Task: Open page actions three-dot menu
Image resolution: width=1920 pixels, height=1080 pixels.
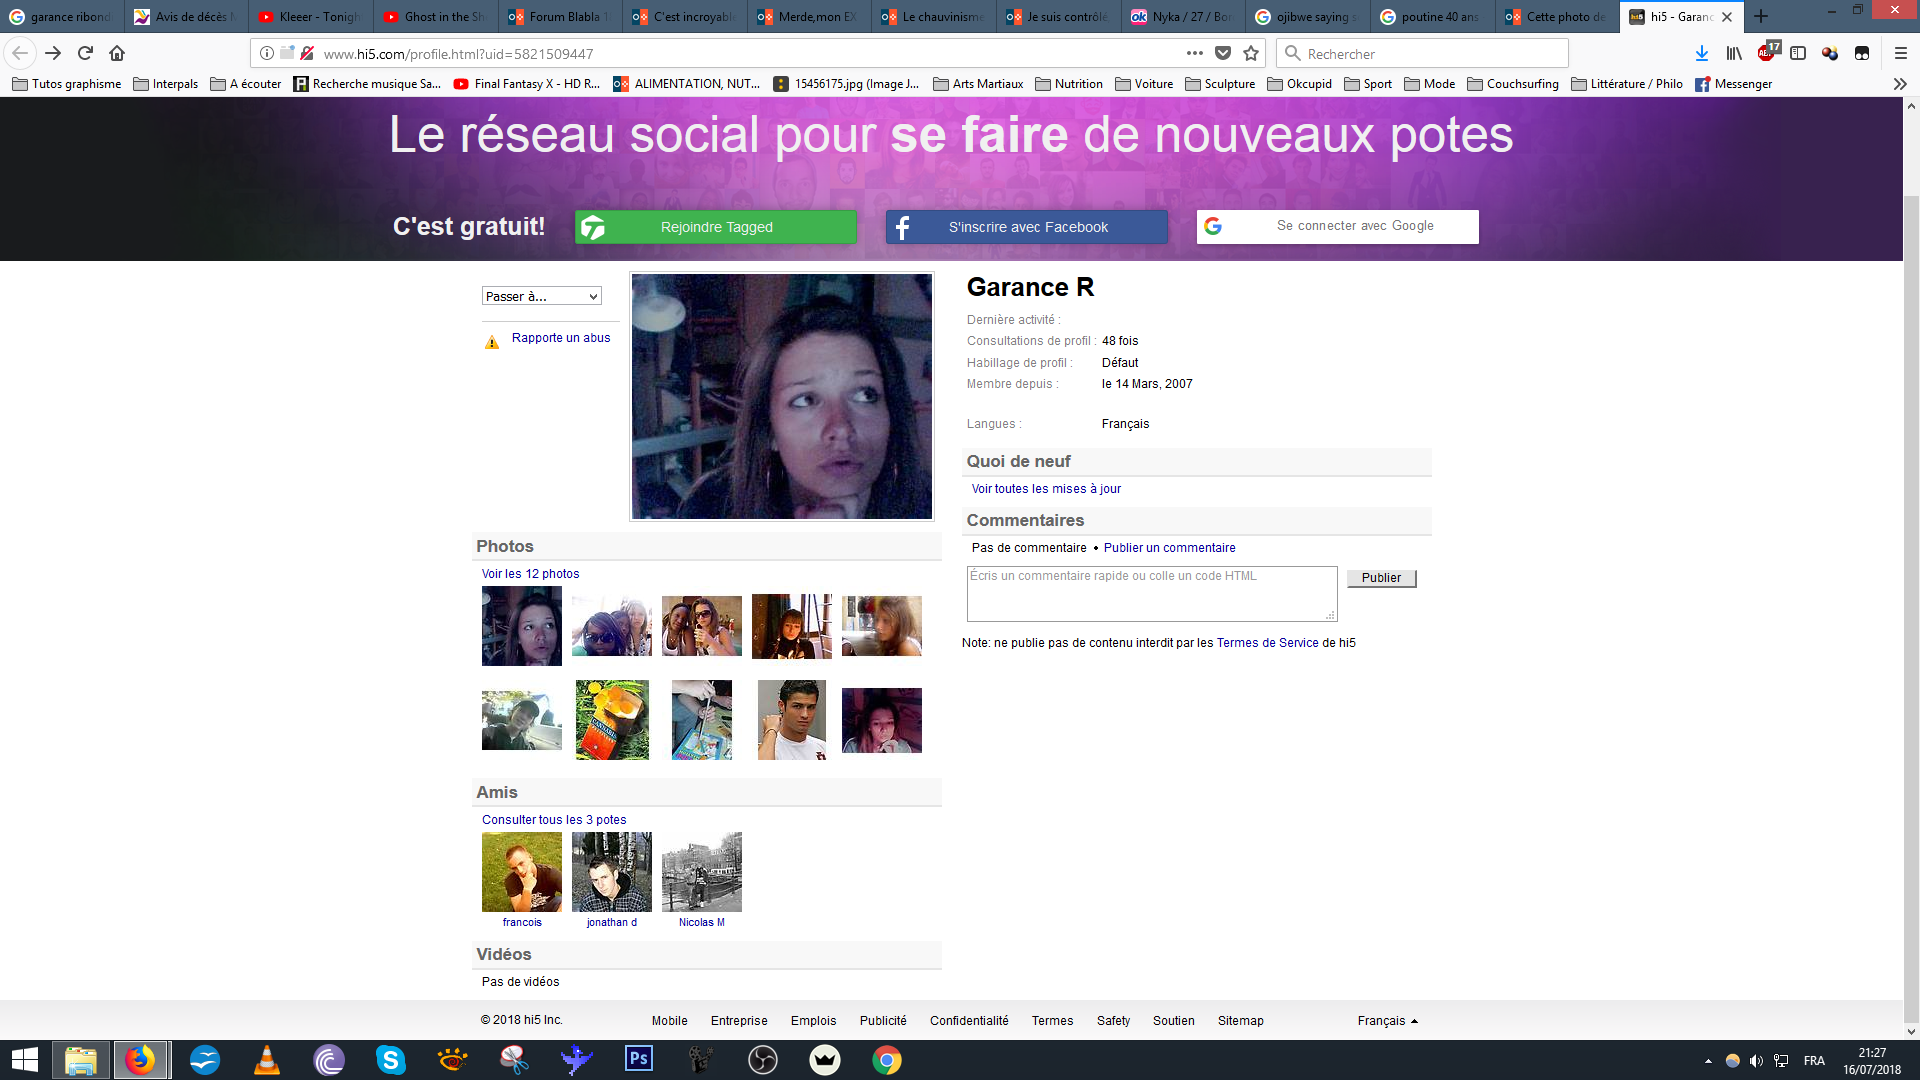Action: click(x=1194, y=53)
